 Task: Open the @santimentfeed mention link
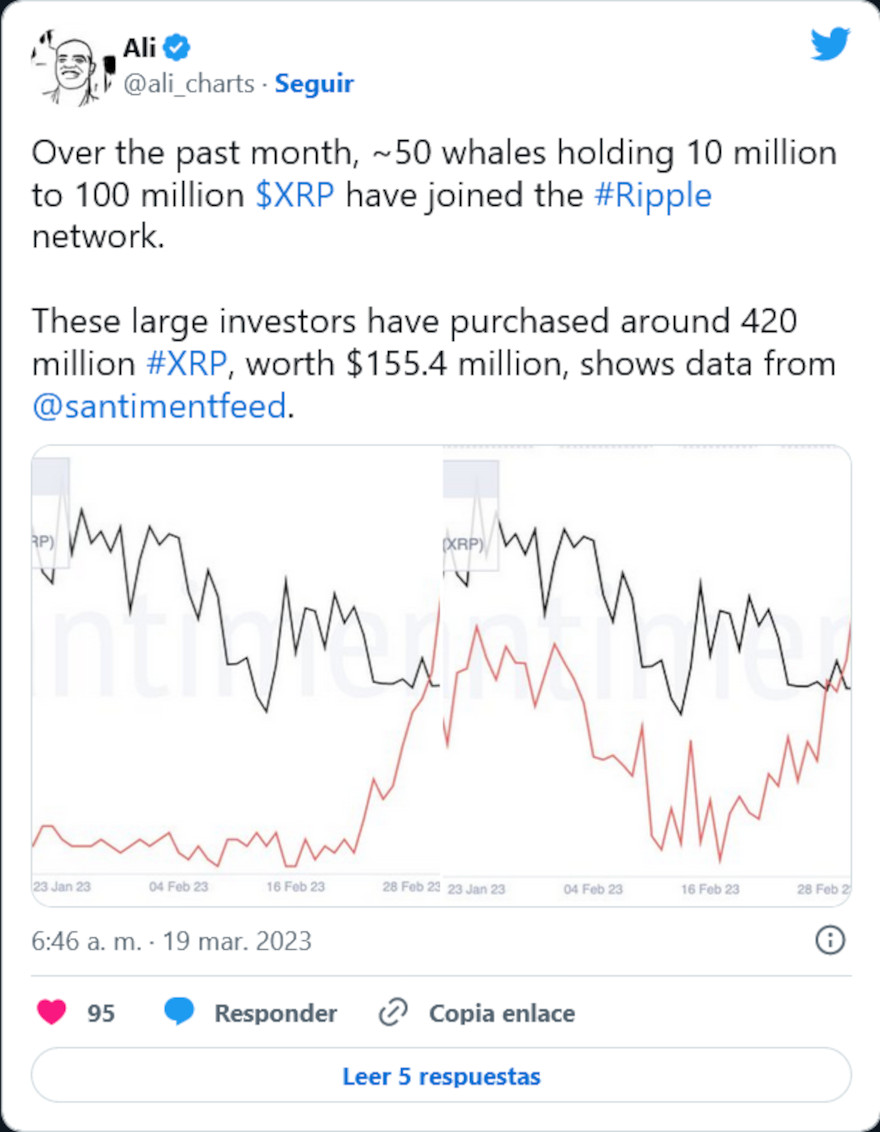coord(159,406)
